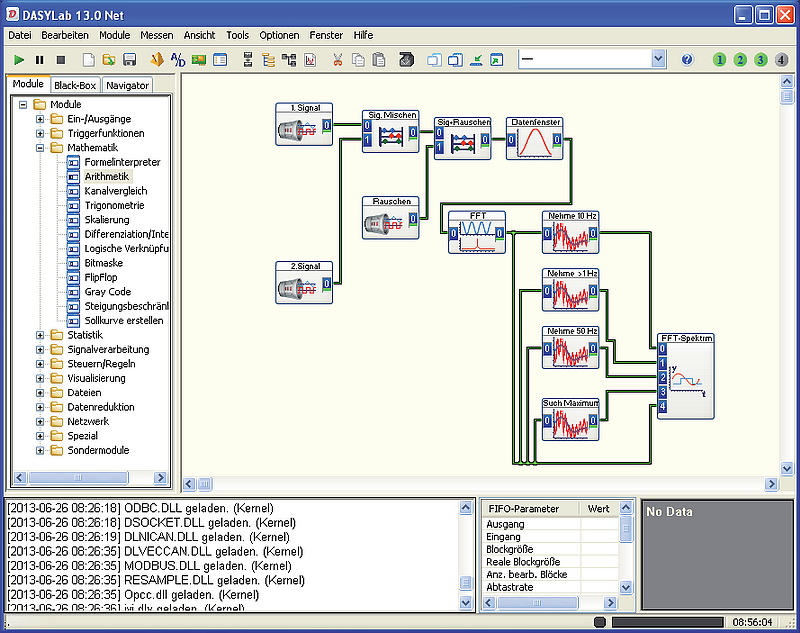
Task: Switch to layout window 1
Action: click(719, 60)
